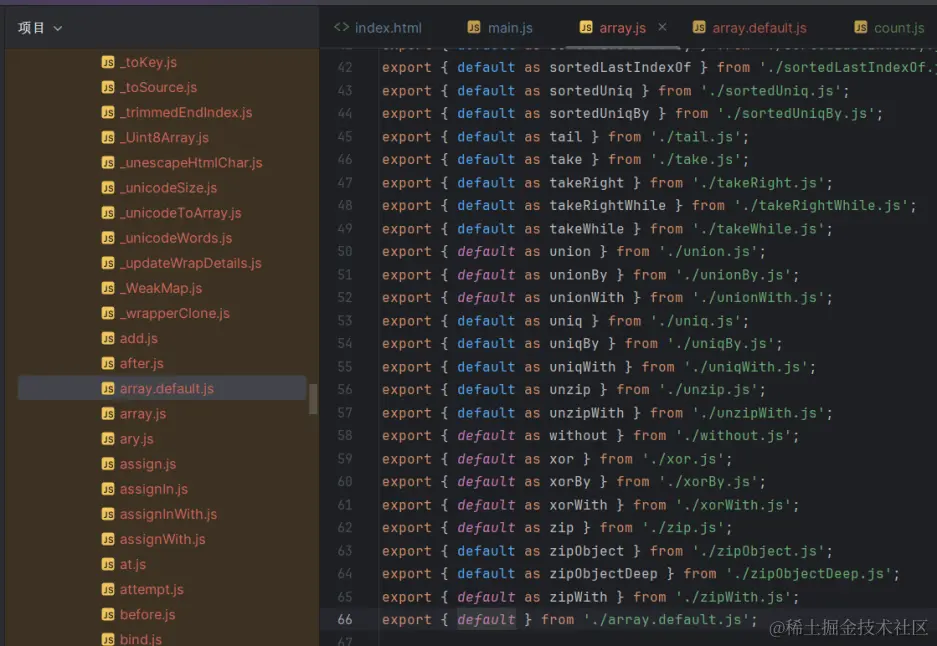Click the './without.js' path string
Screen dimensions: 937x646
tap(733, 436)
